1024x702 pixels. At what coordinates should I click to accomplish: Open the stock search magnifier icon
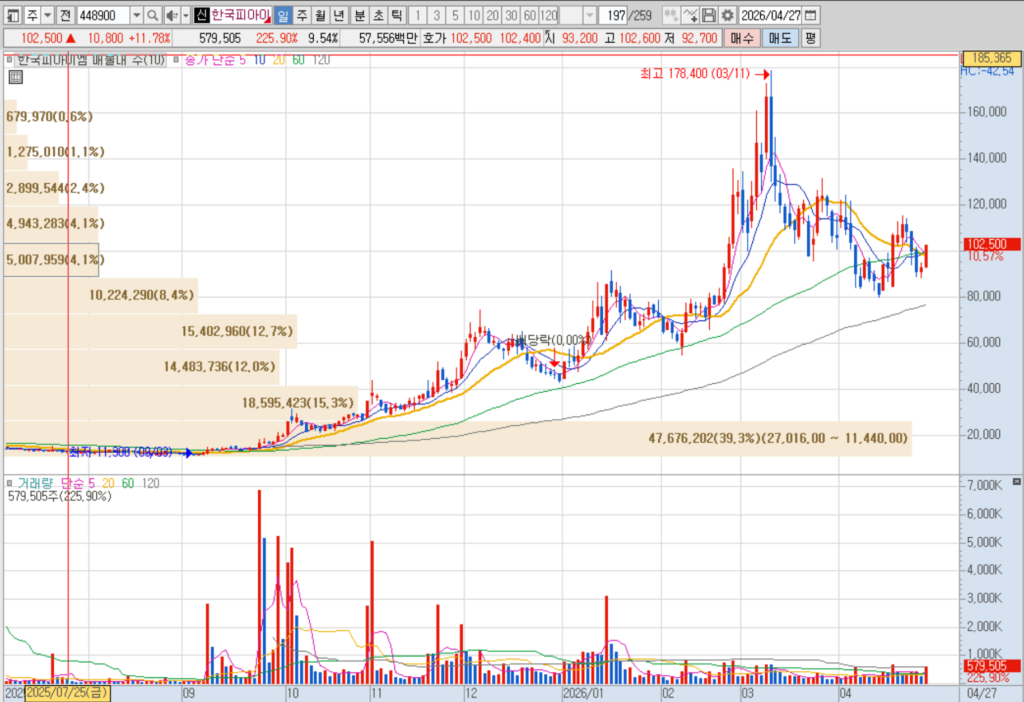tap(152, 15)
